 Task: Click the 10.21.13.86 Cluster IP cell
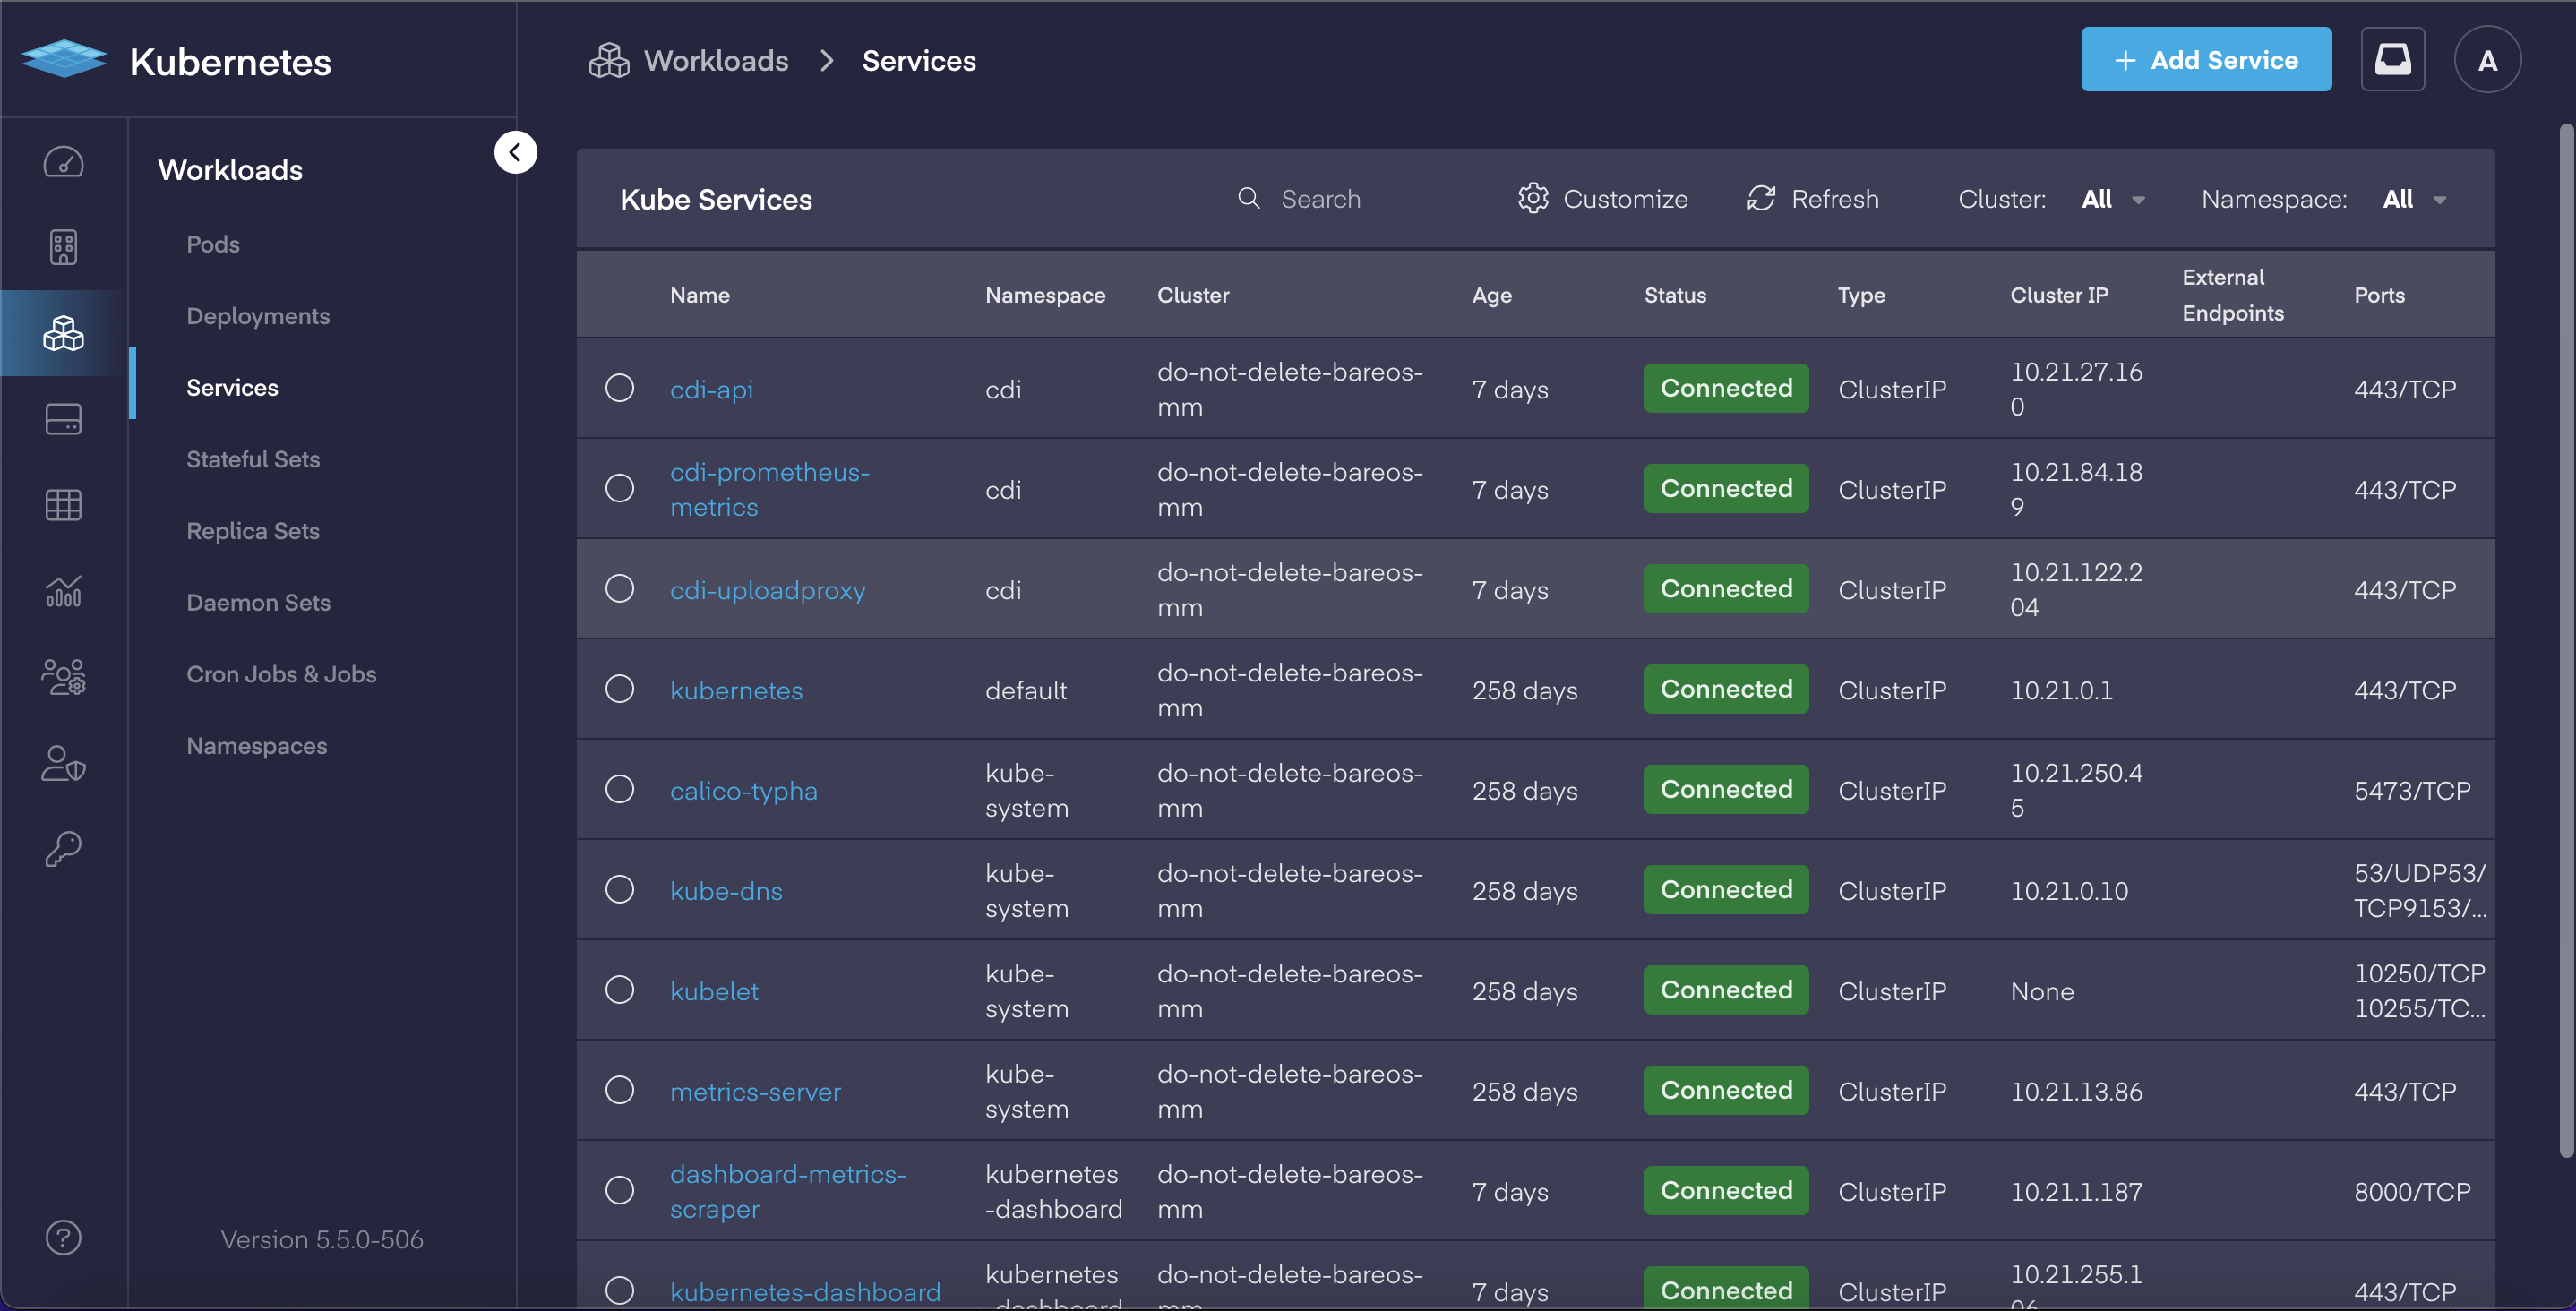click(x=2076, y=1091)
